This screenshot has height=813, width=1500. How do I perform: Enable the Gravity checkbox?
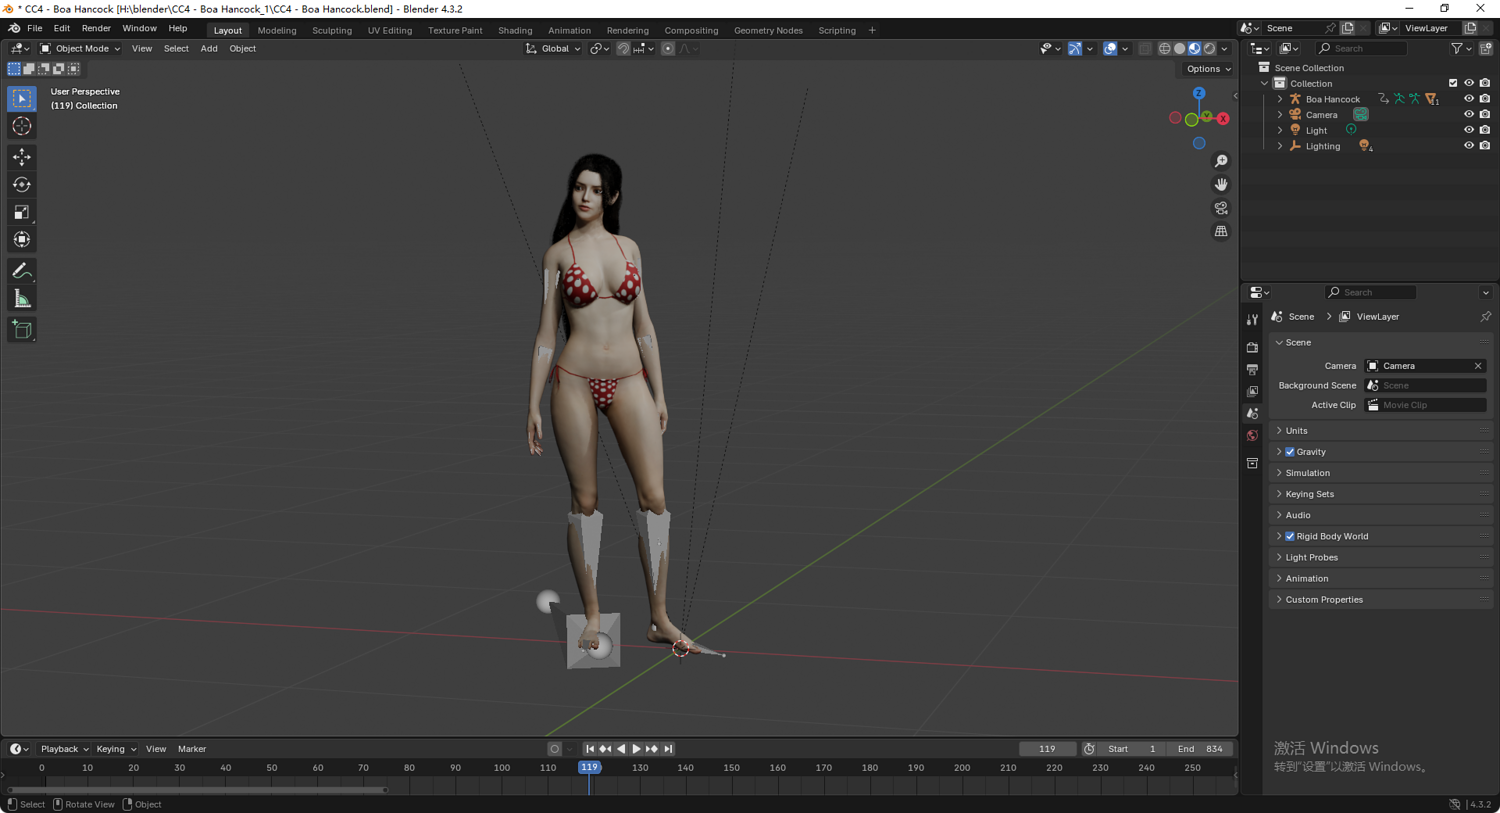[1290, 452]
